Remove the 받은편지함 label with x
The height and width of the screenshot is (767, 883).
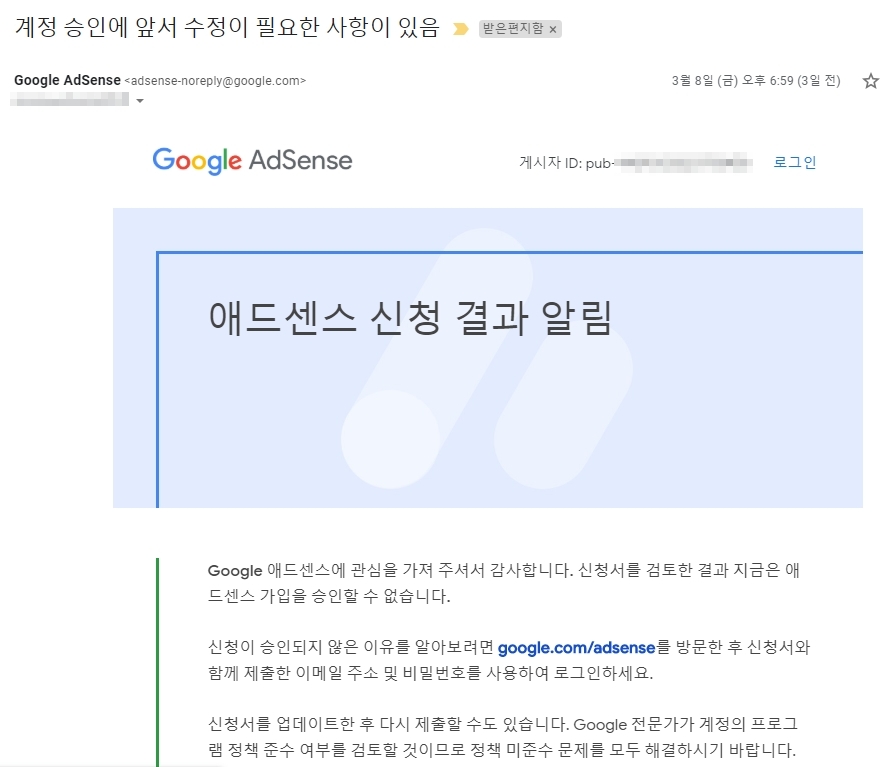553,29
